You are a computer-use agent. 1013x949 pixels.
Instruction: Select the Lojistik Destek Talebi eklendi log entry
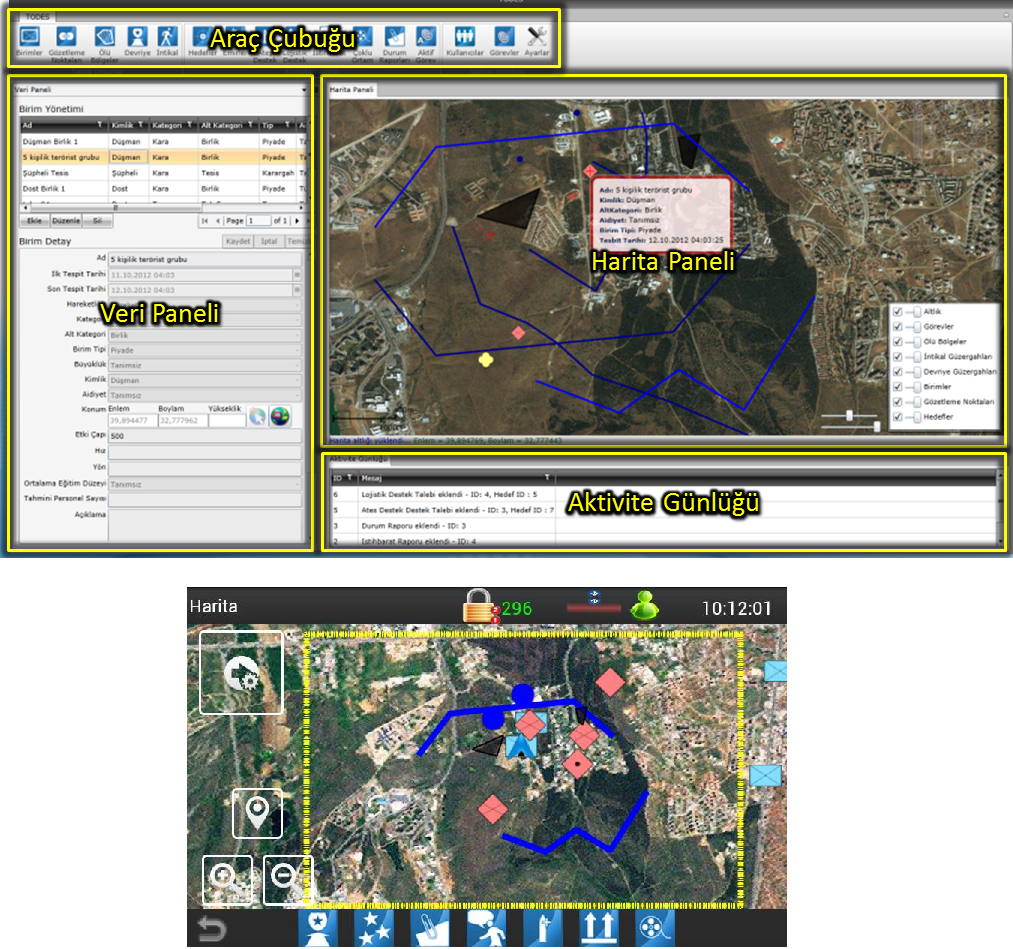click(663, 494)
